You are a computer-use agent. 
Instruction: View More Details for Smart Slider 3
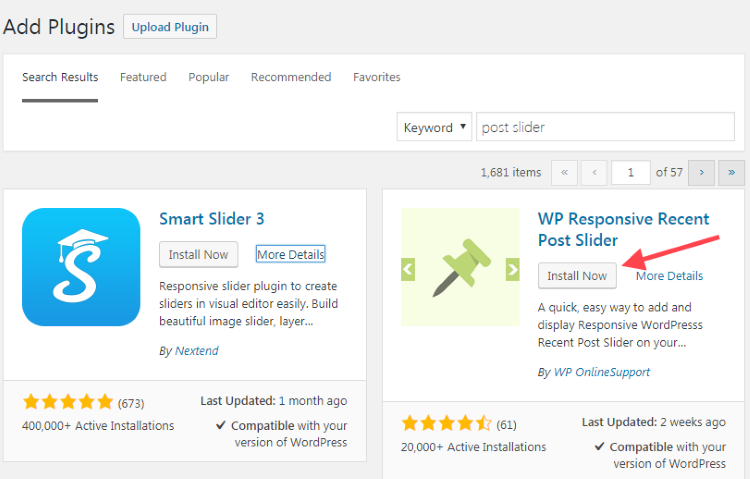point(290,255)
